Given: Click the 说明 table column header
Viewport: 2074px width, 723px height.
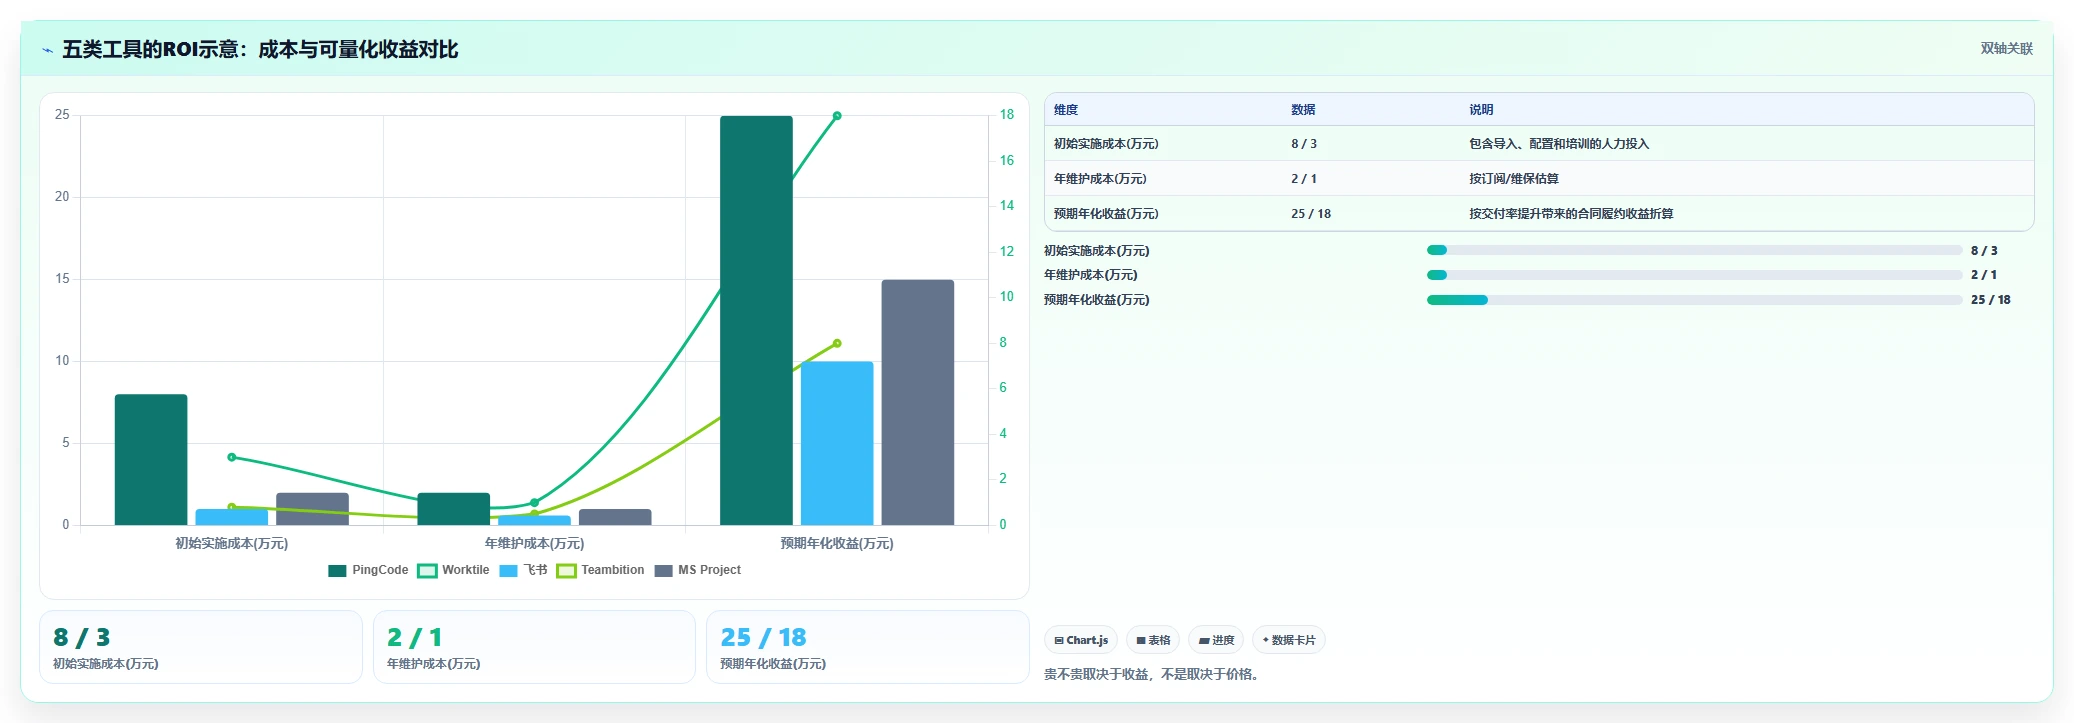Looking at the screenshot, I should [x=1481, y=110].
